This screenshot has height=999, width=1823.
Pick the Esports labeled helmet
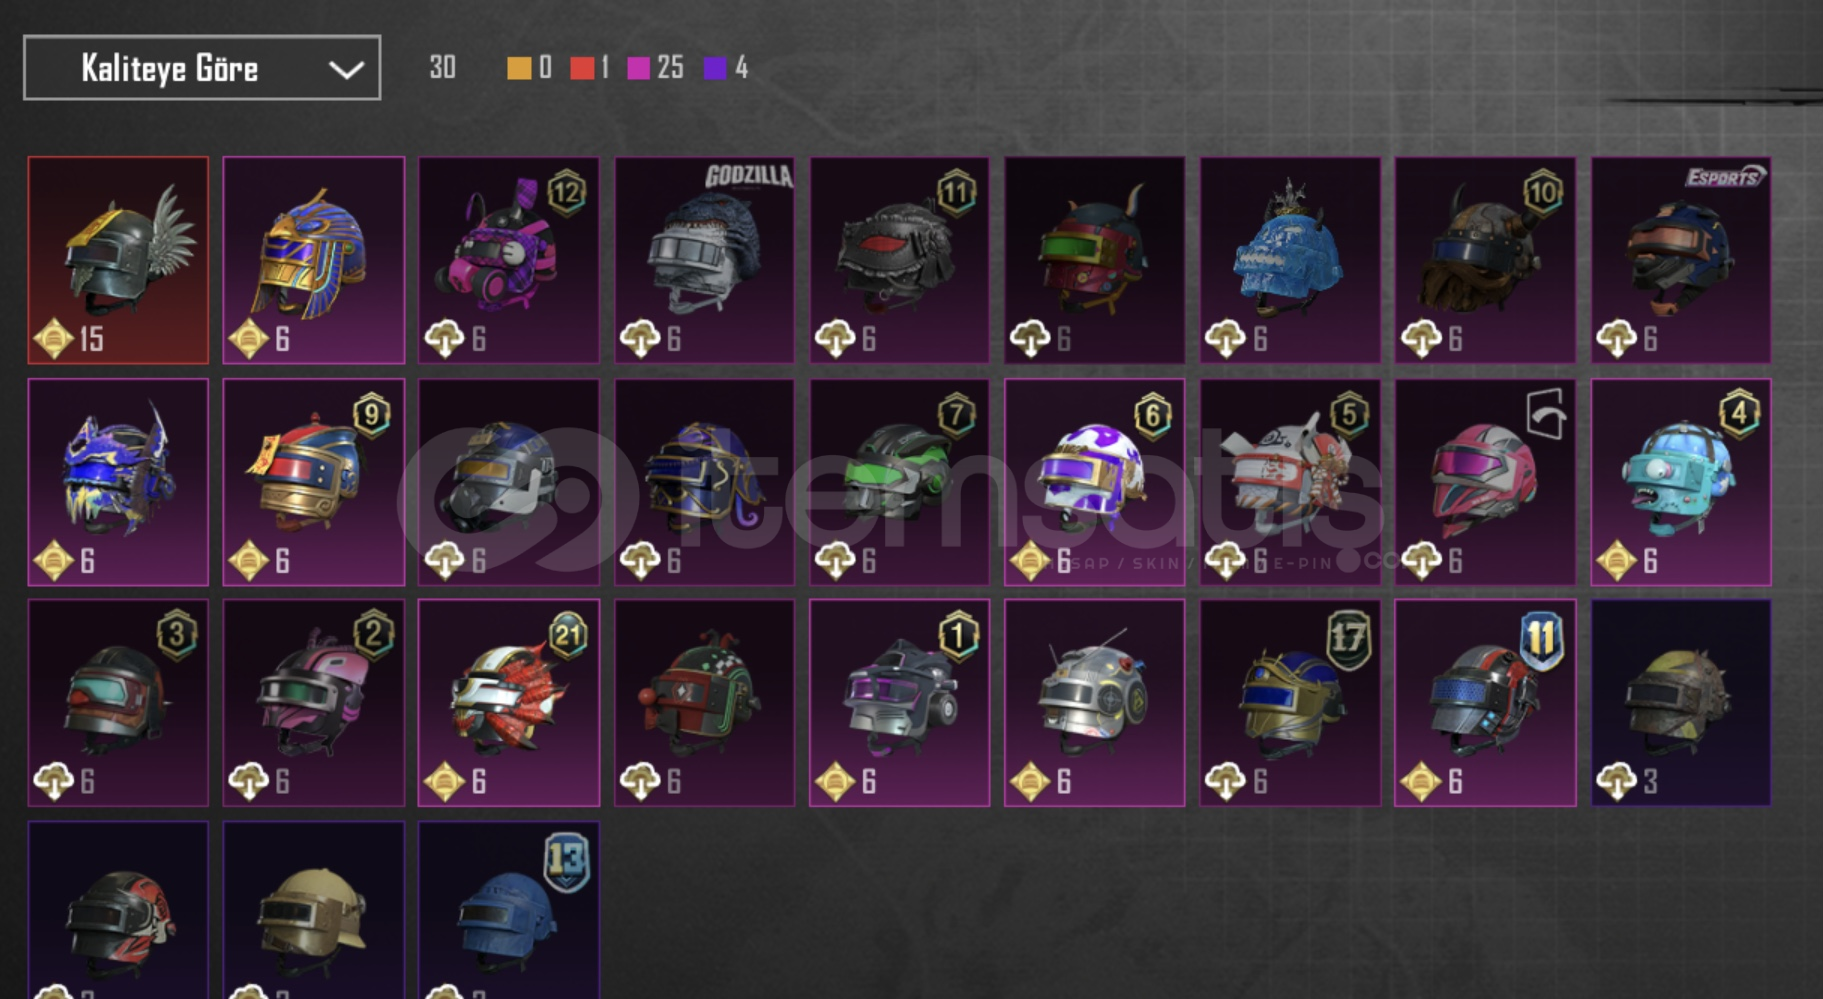[x=1681, y=260]
